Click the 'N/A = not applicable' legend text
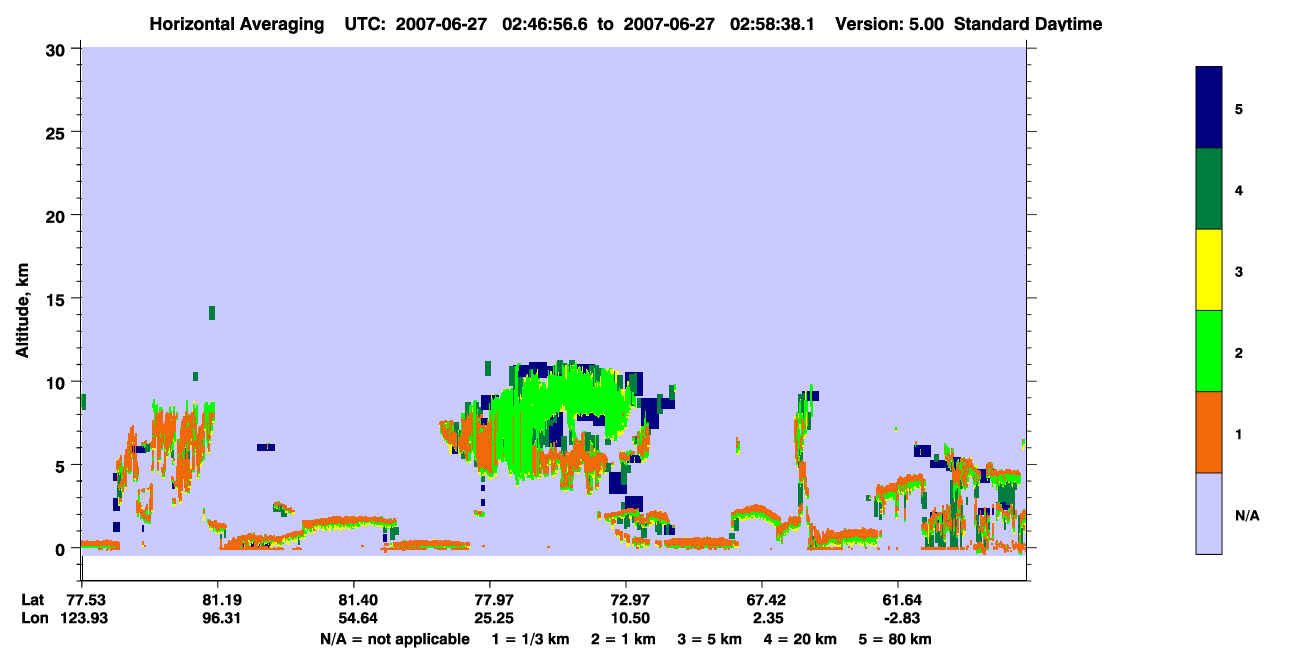 pyautogui.click(x=394, y=639)
